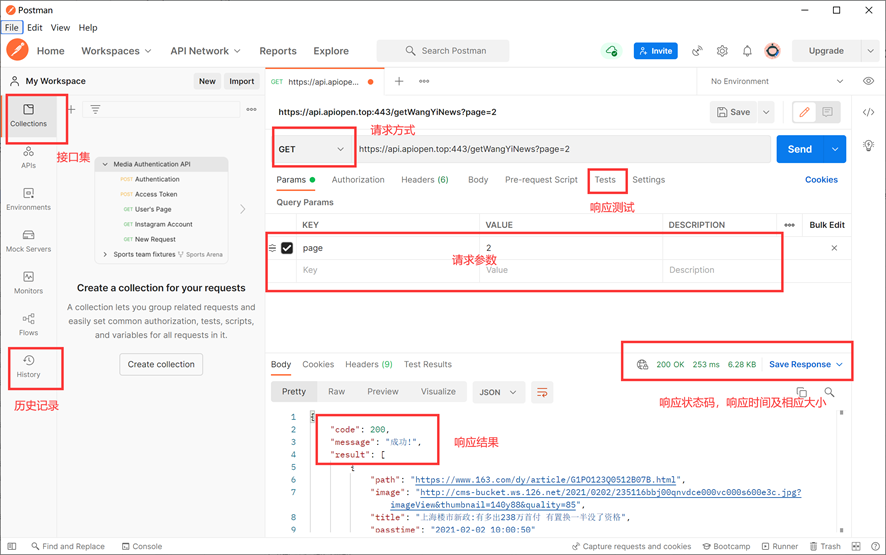
Task: Open the code snippet icon
Action: click(868, 112)
